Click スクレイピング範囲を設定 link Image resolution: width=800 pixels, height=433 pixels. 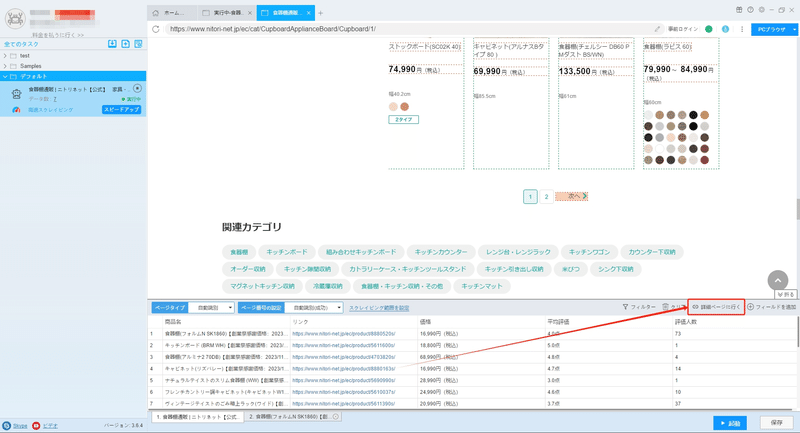[x=379, y=308]
